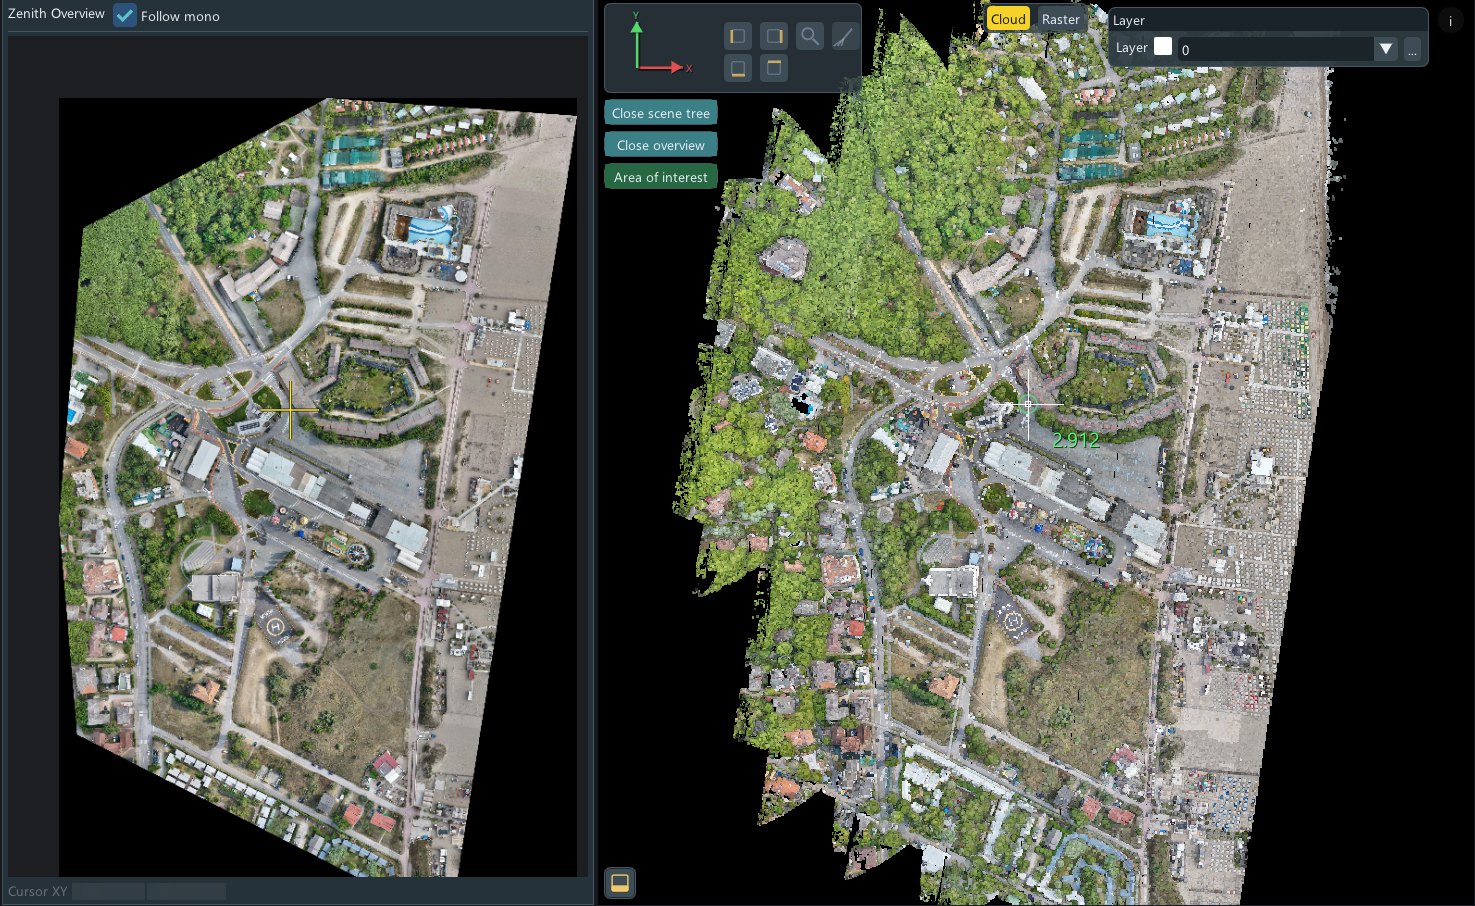Click the white Layer color swatch
This screenshot has height=906, width=1475.
click(1163, 46)
